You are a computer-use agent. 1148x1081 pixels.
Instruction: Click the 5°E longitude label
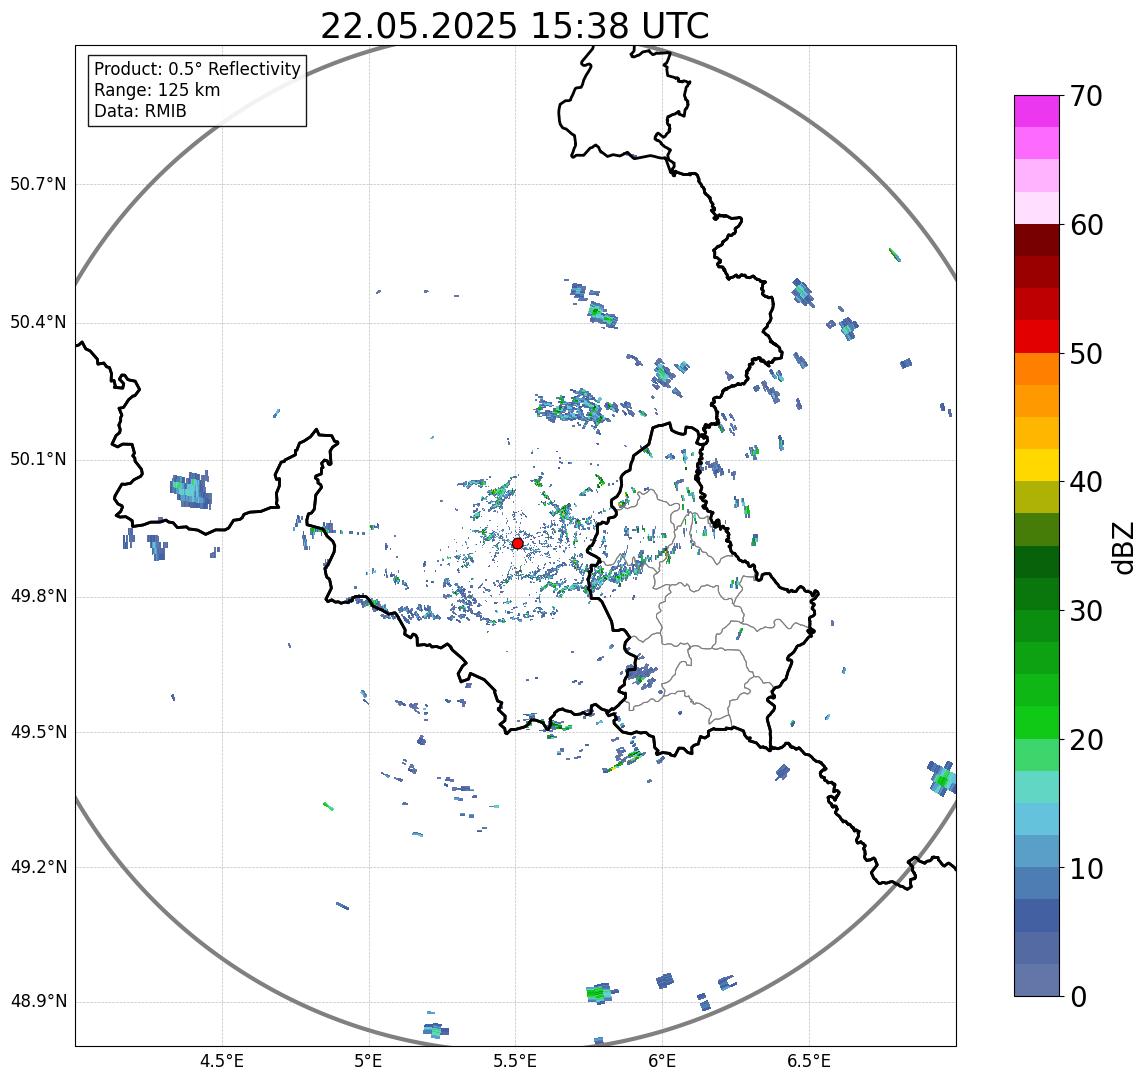(x=368, y=1061)
